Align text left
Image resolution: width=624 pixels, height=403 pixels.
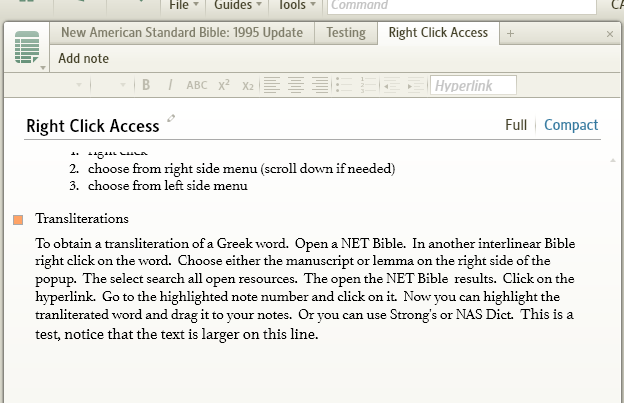(x=272, y=85)
